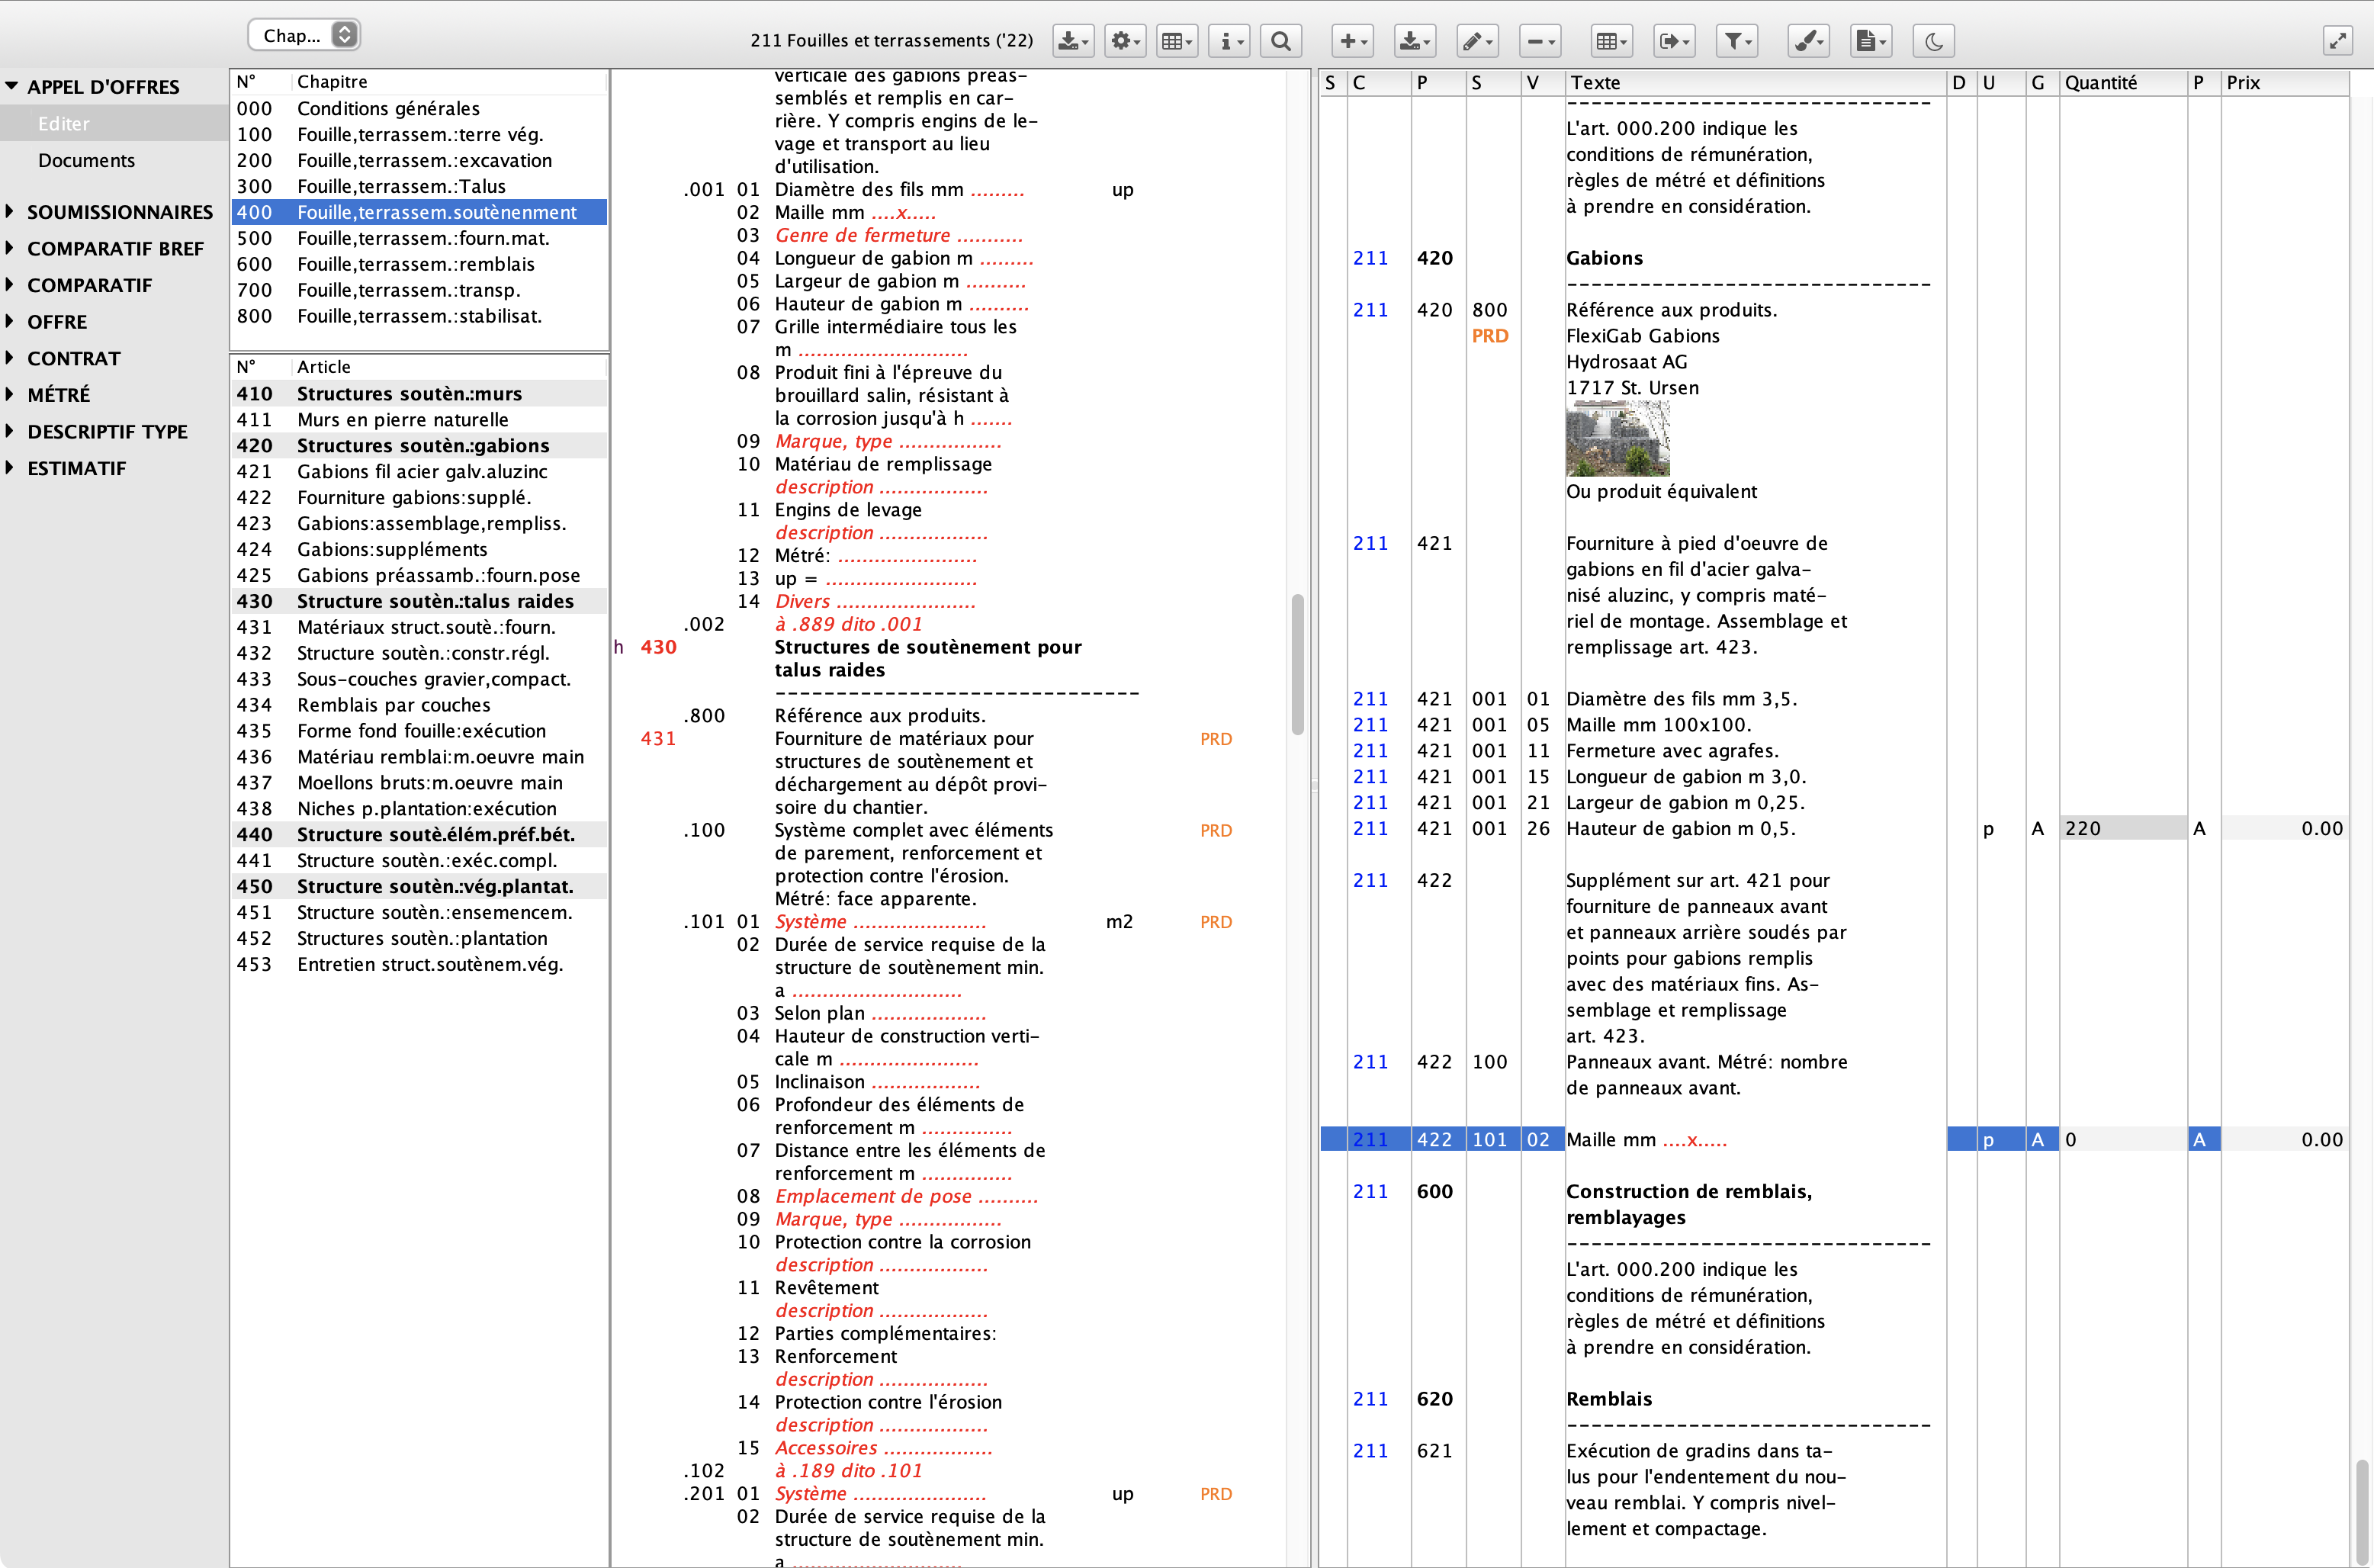The width and height of the screenshot is (2374, 1568).
Task: Collapse the APPEL D'OFFRES section
Action: click(x=11, y=86)
